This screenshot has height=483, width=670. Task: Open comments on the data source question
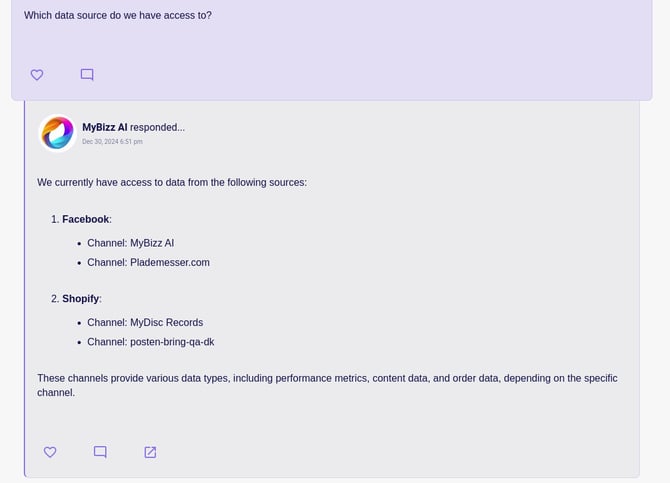point(87,75)
